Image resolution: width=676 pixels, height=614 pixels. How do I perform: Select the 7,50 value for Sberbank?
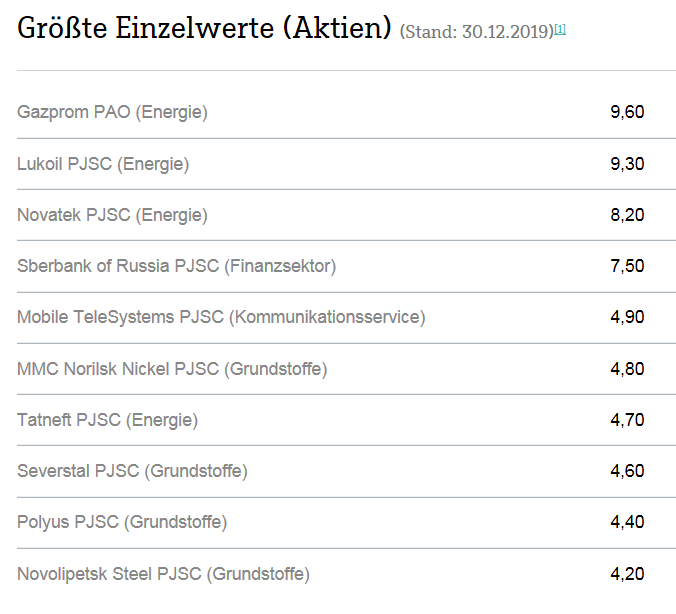tap(627, 266)
